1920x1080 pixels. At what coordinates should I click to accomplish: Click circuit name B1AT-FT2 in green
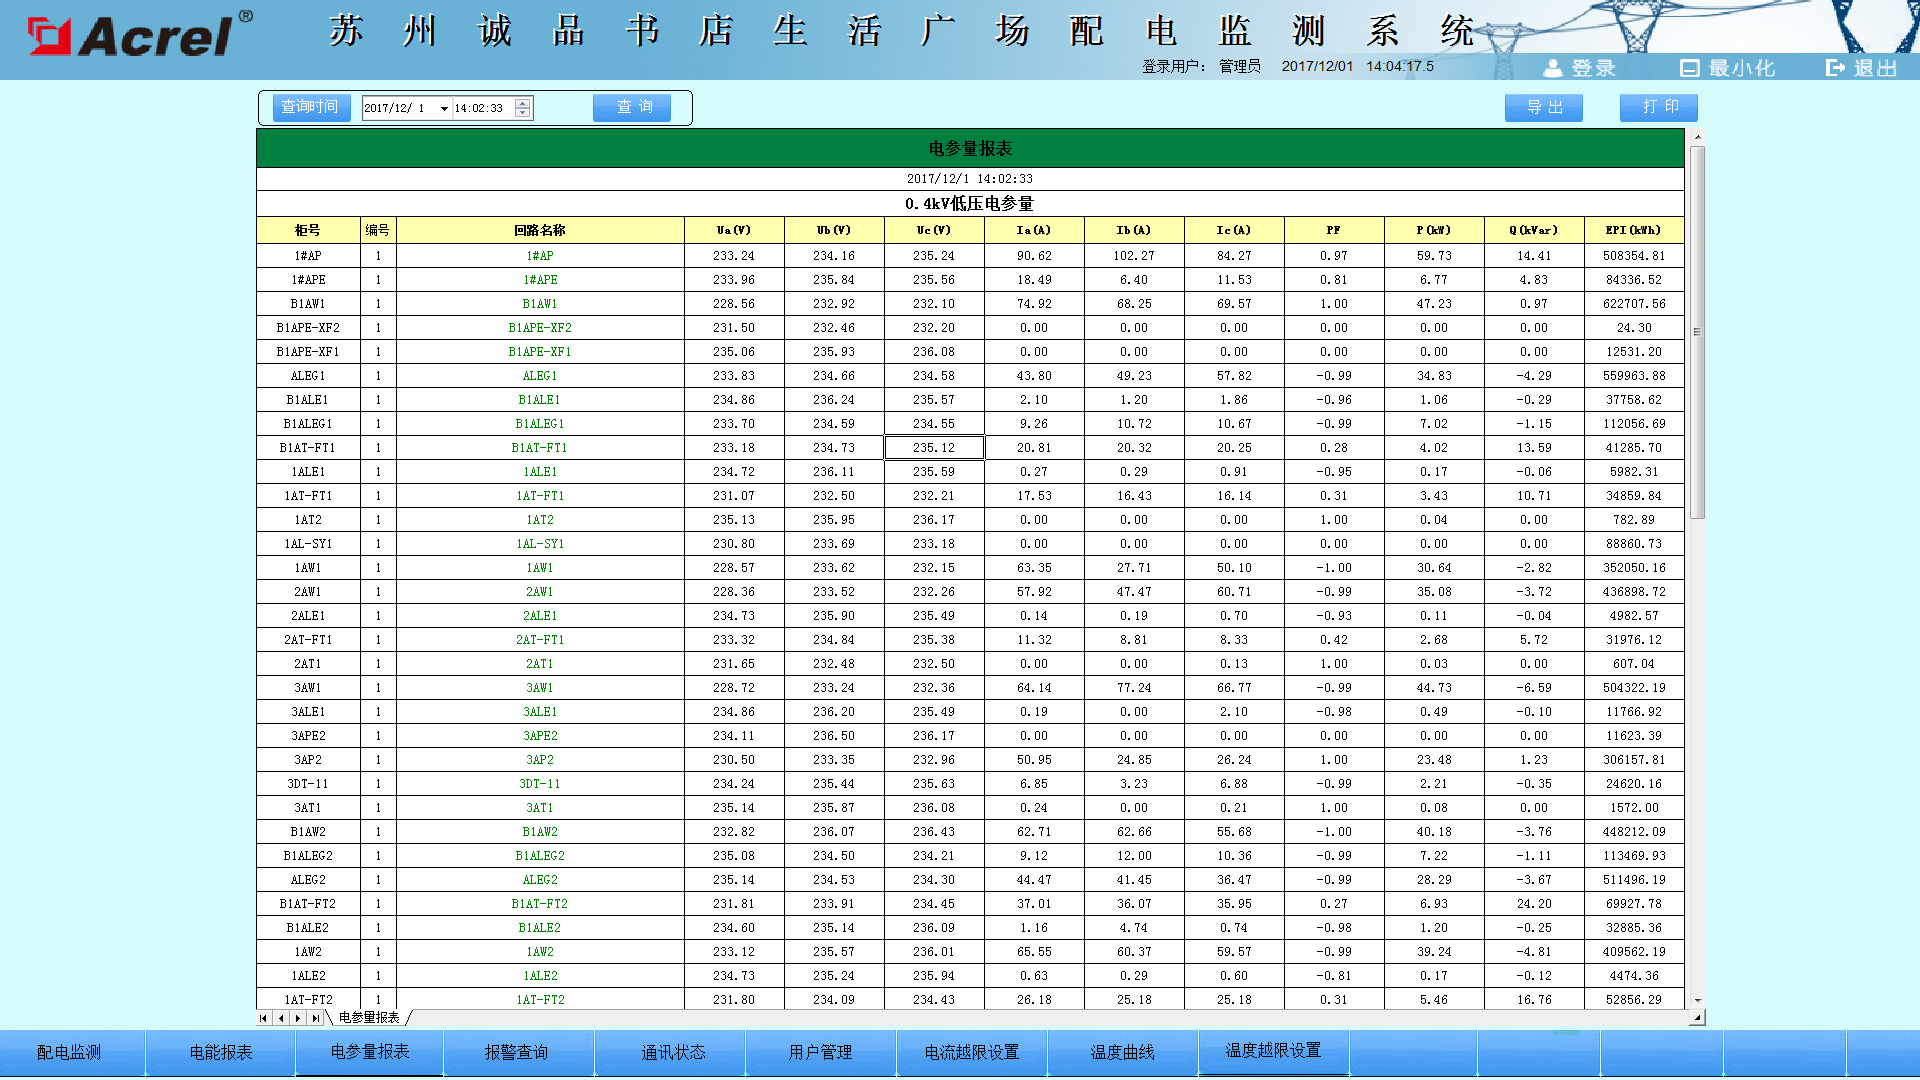pyautogui.click(x=540, y=904)
